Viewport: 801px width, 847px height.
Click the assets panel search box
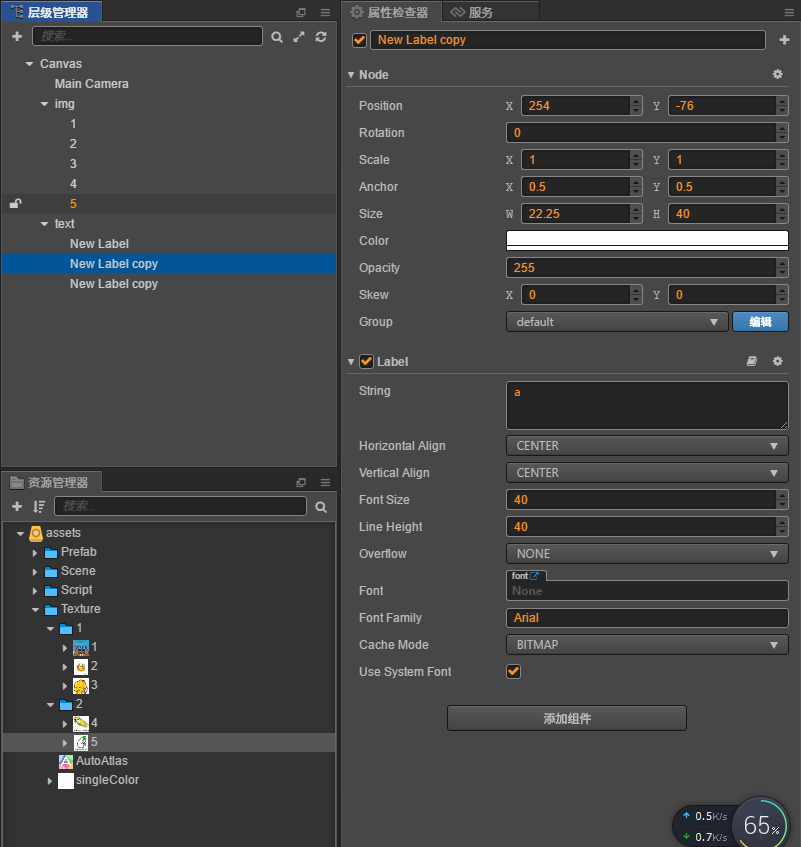pyautogui.click(x=180, y=506)
